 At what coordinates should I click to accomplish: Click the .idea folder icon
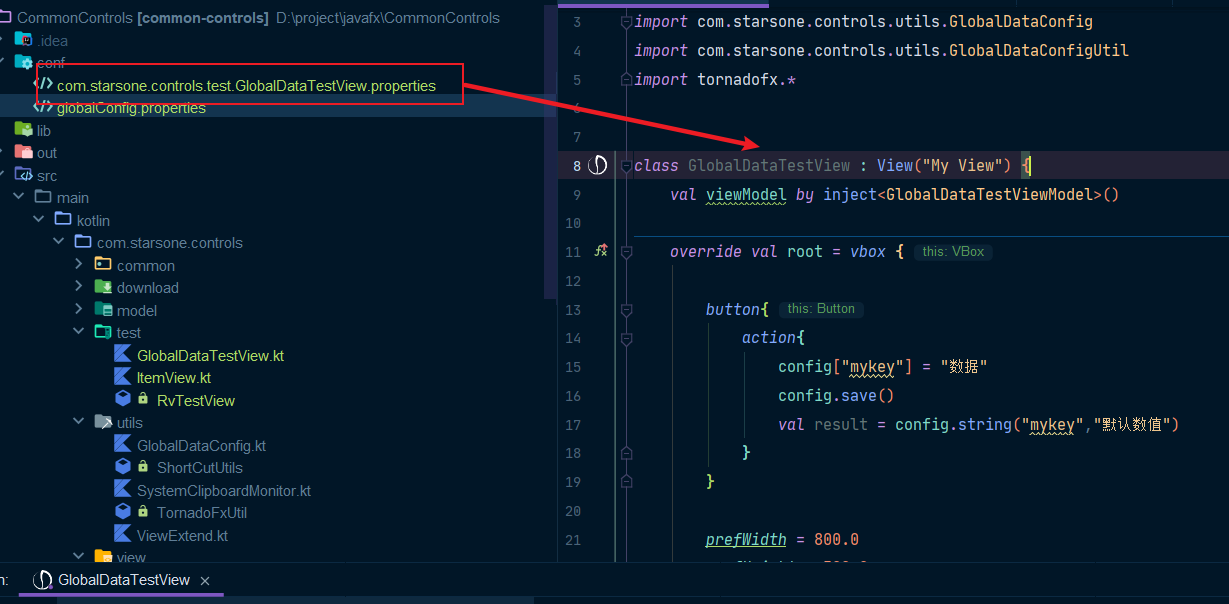click(x=23, y=40)
